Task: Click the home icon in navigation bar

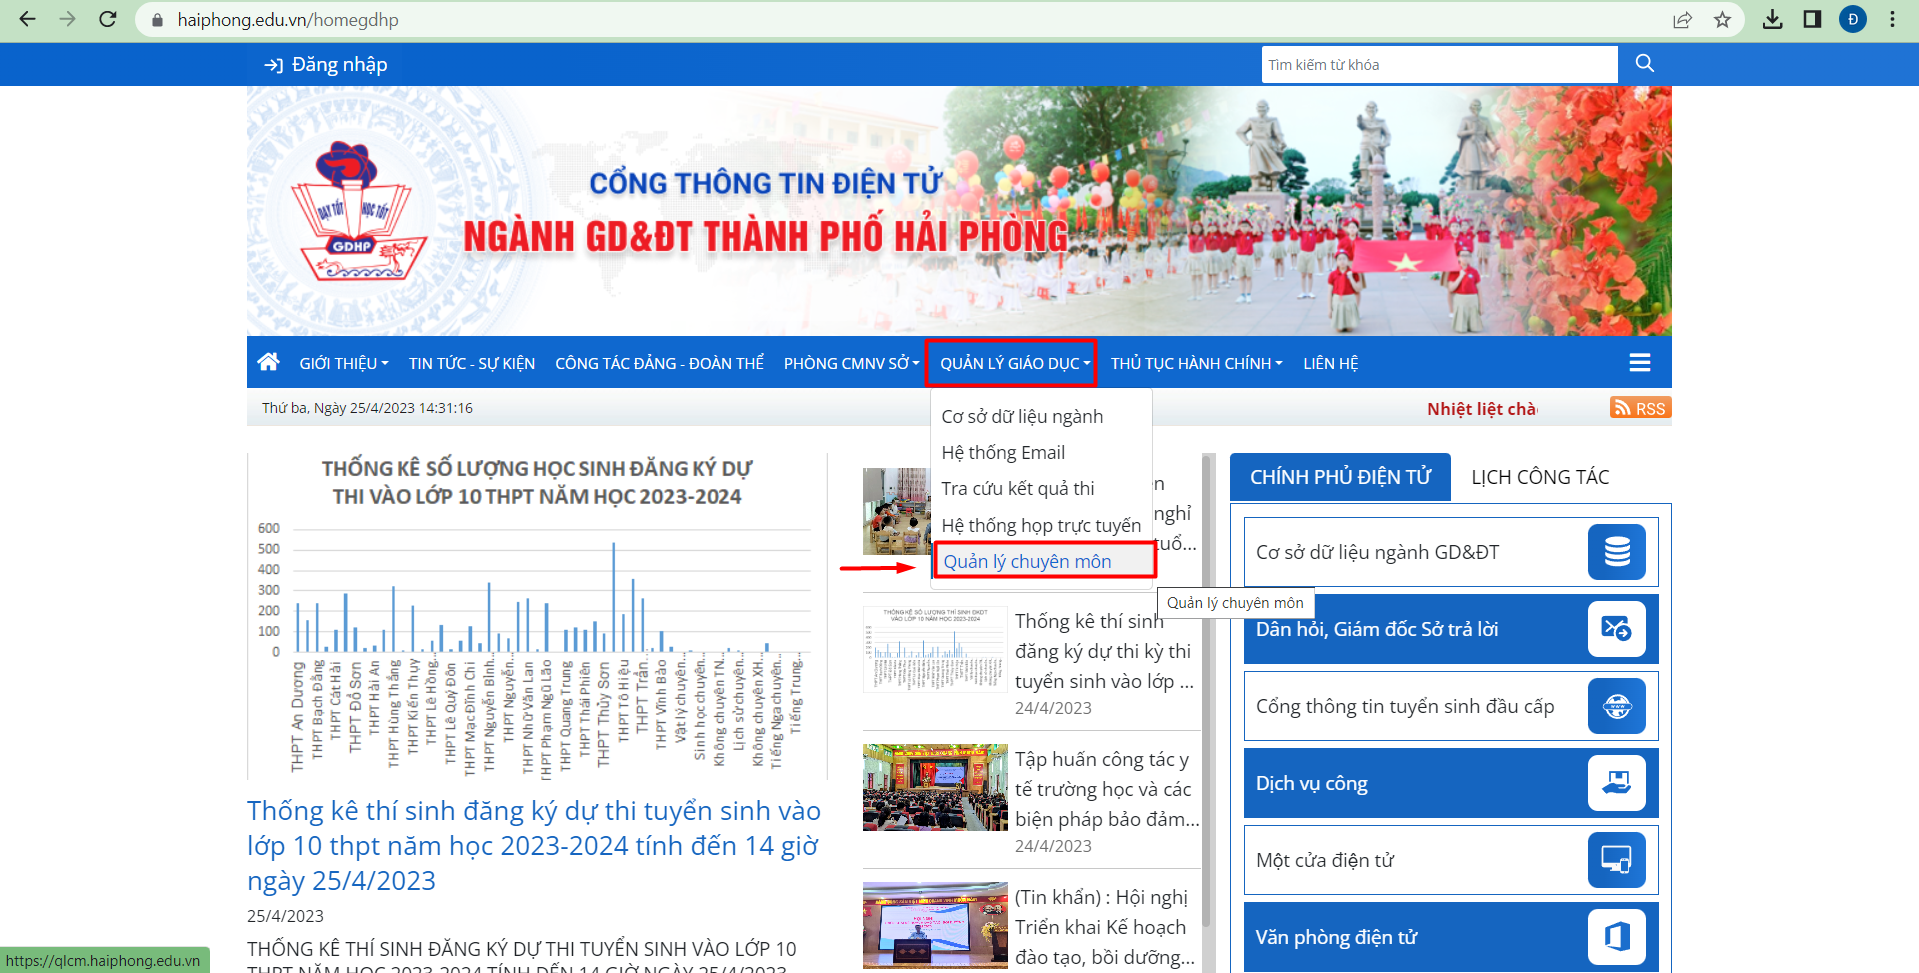Action: pos(268,362)
